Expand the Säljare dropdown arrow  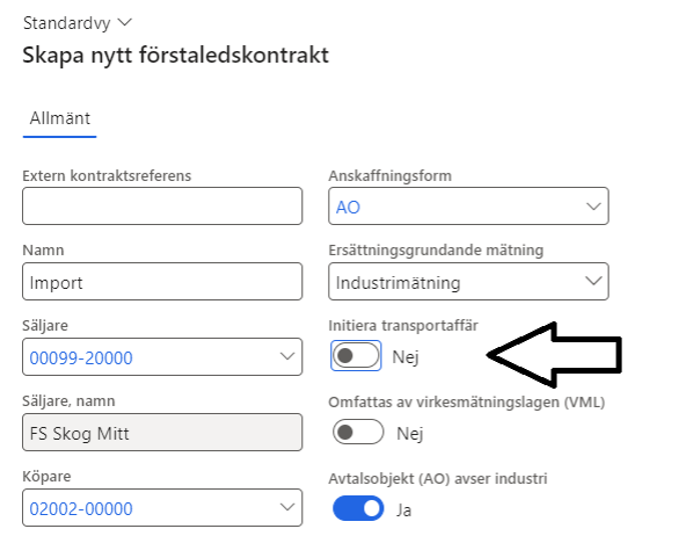pyautogui.click(x=287, y=356)
